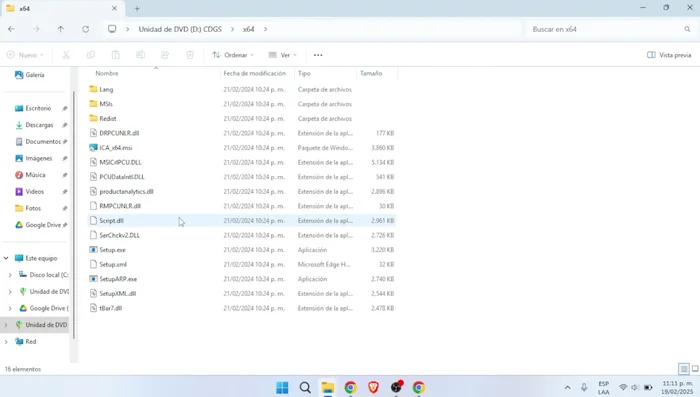This screenshot has width=700, height=397.
Task: Add a new tab
Action: pyautogui.click(x=137, y=8)
